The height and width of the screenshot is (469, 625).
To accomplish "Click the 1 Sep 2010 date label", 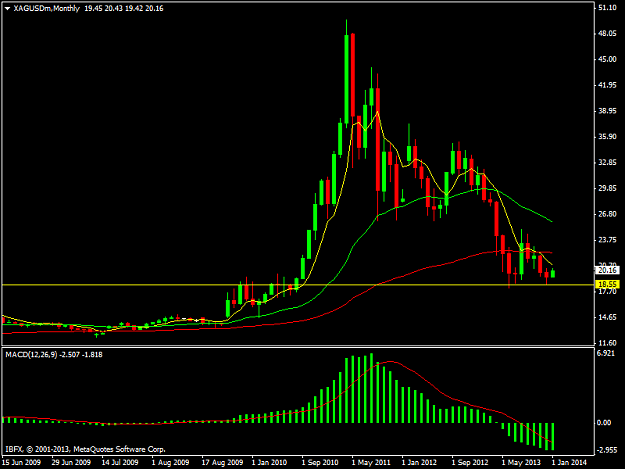I will click(x=320, y=463).
